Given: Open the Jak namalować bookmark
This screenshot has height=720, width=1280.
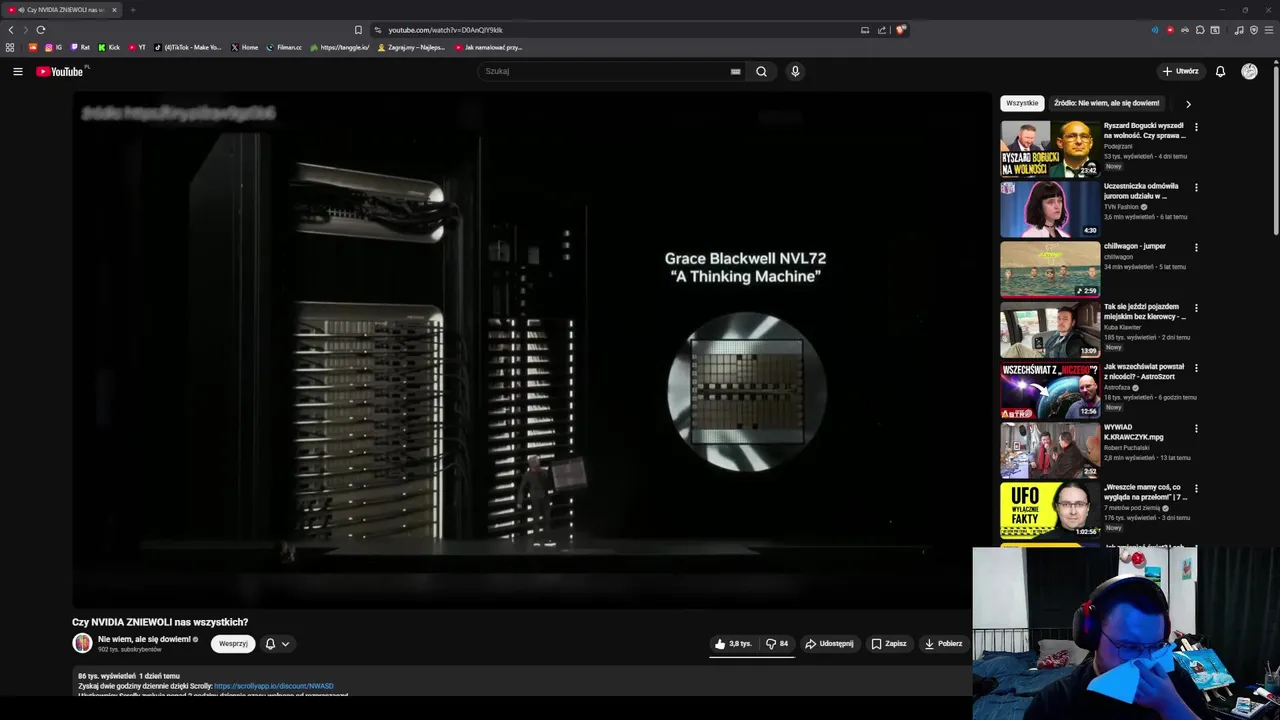Looking at the screenshot, I should [489, 47].
